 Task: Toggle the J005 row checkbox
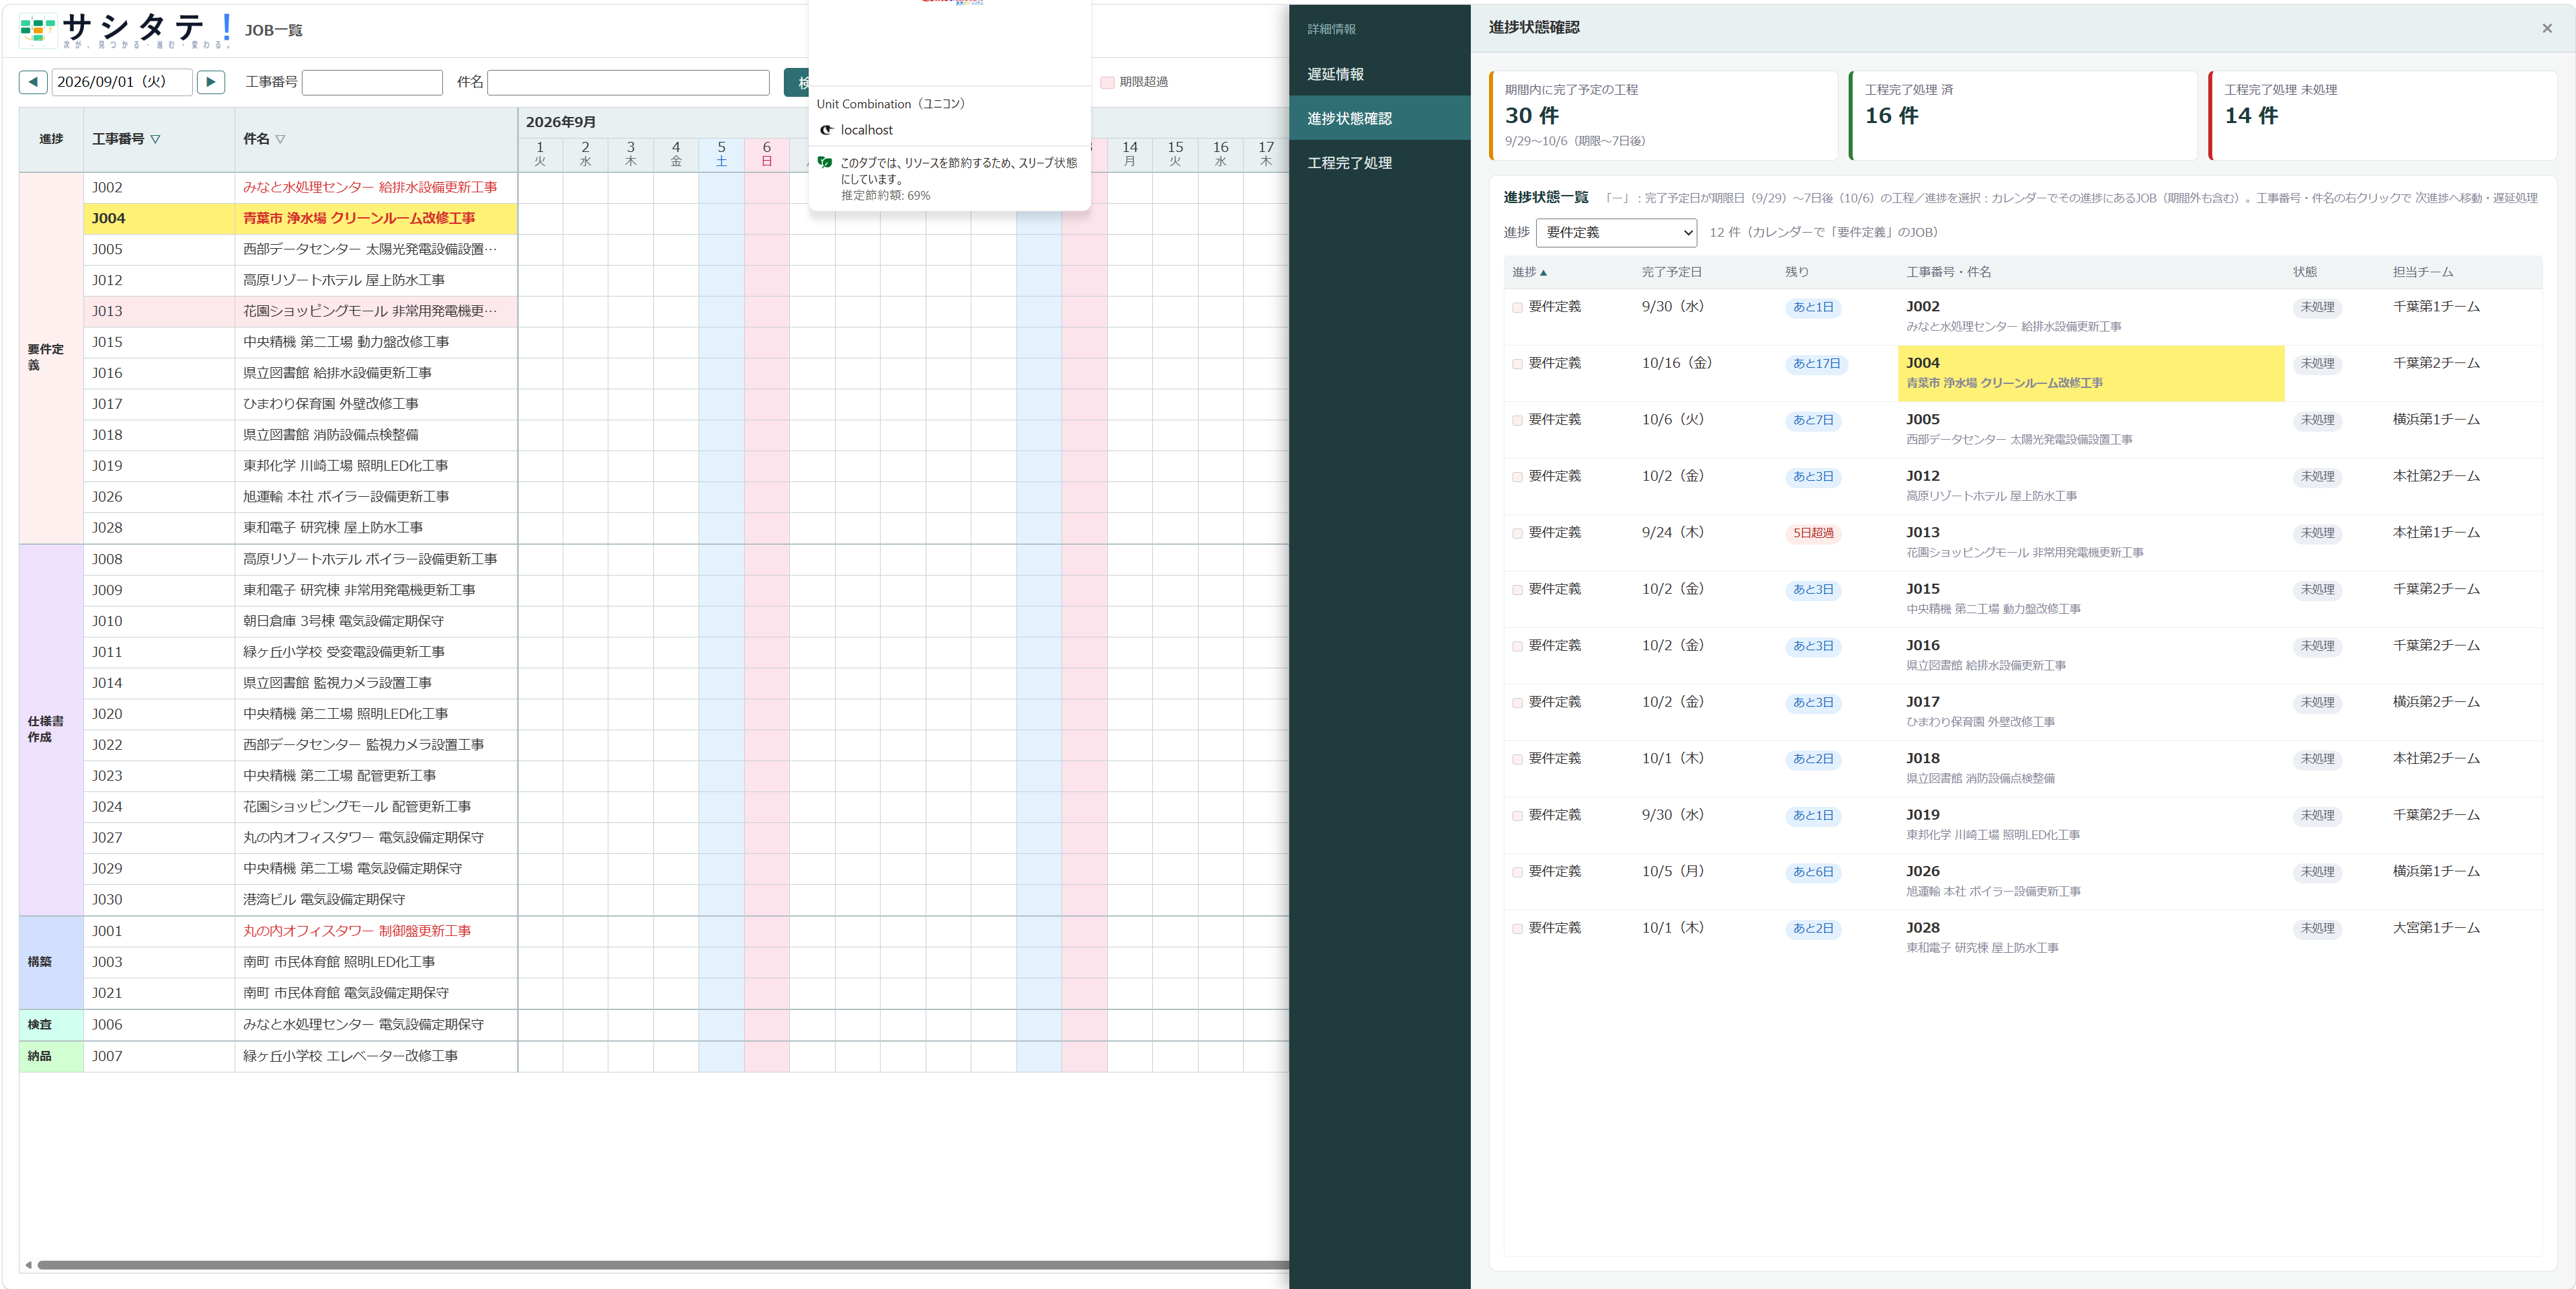[x=1517, y=421]
